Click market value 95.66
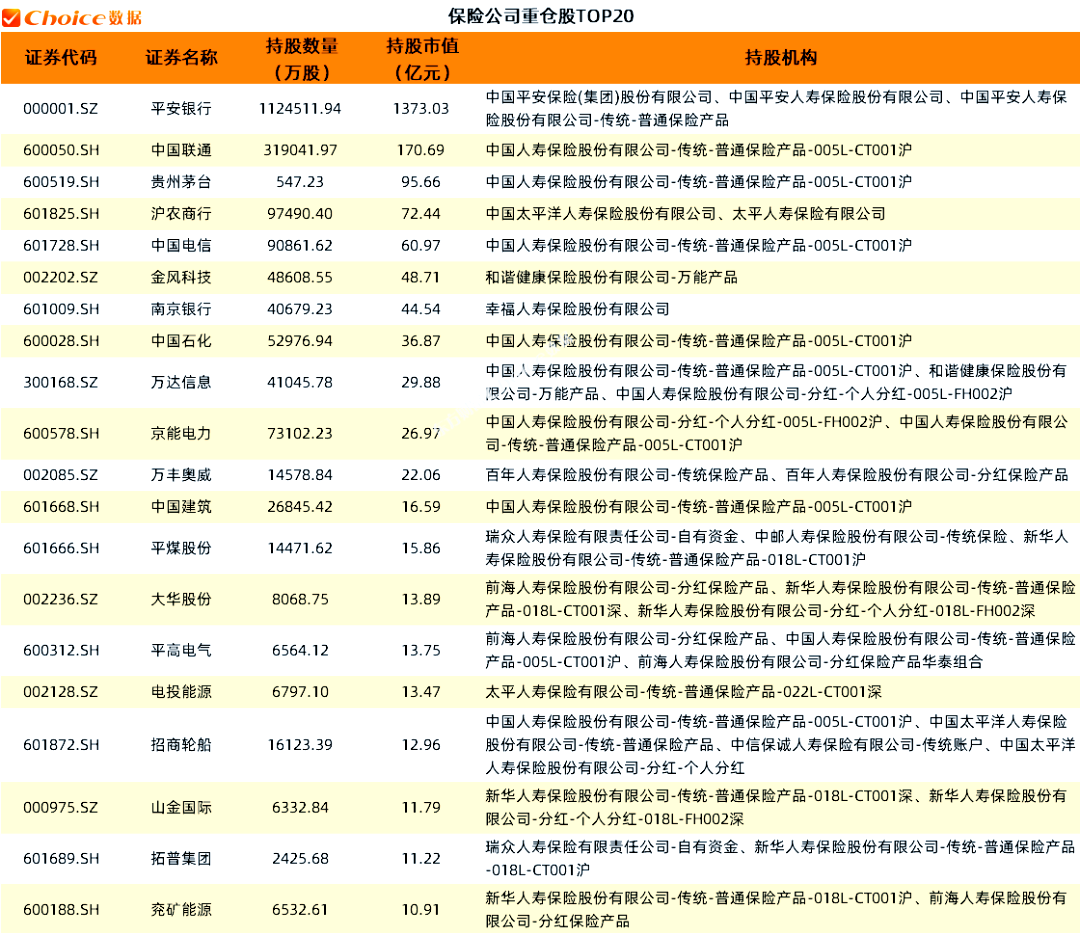Screen dimensions: 1080x933 (421, 182)
